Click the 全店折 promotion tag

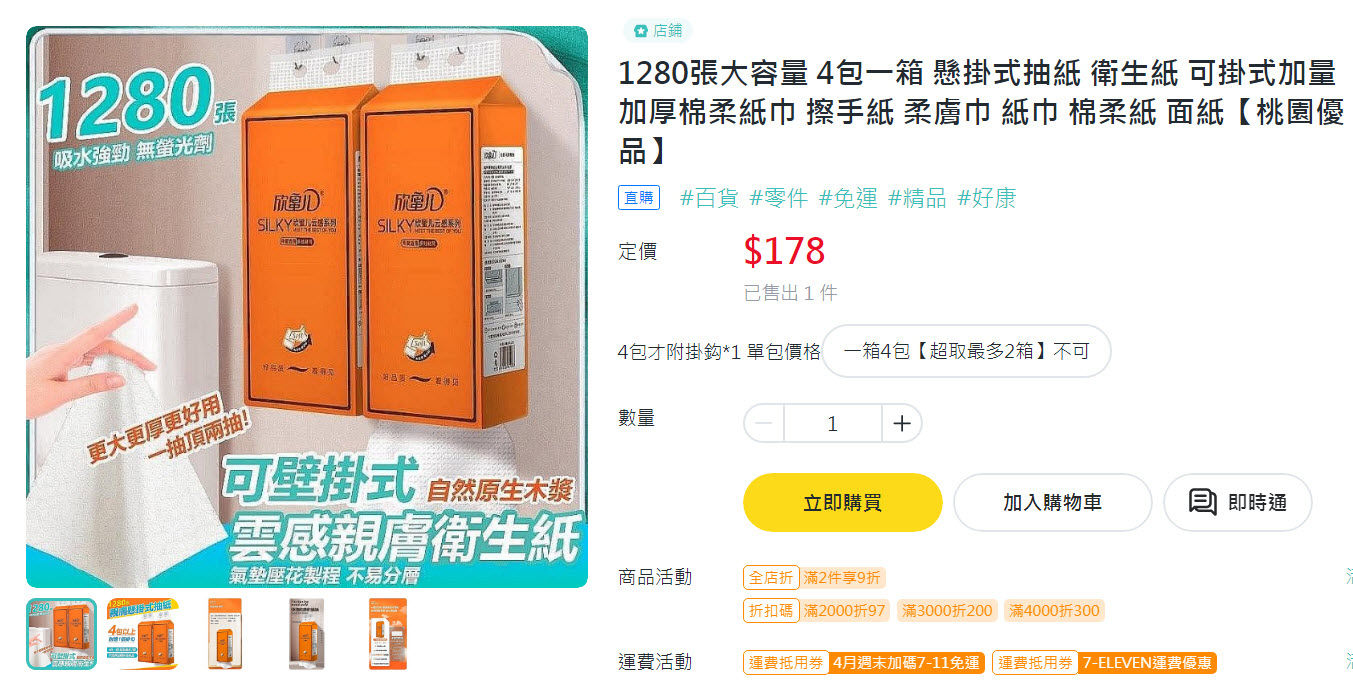(x=771, y=578)
